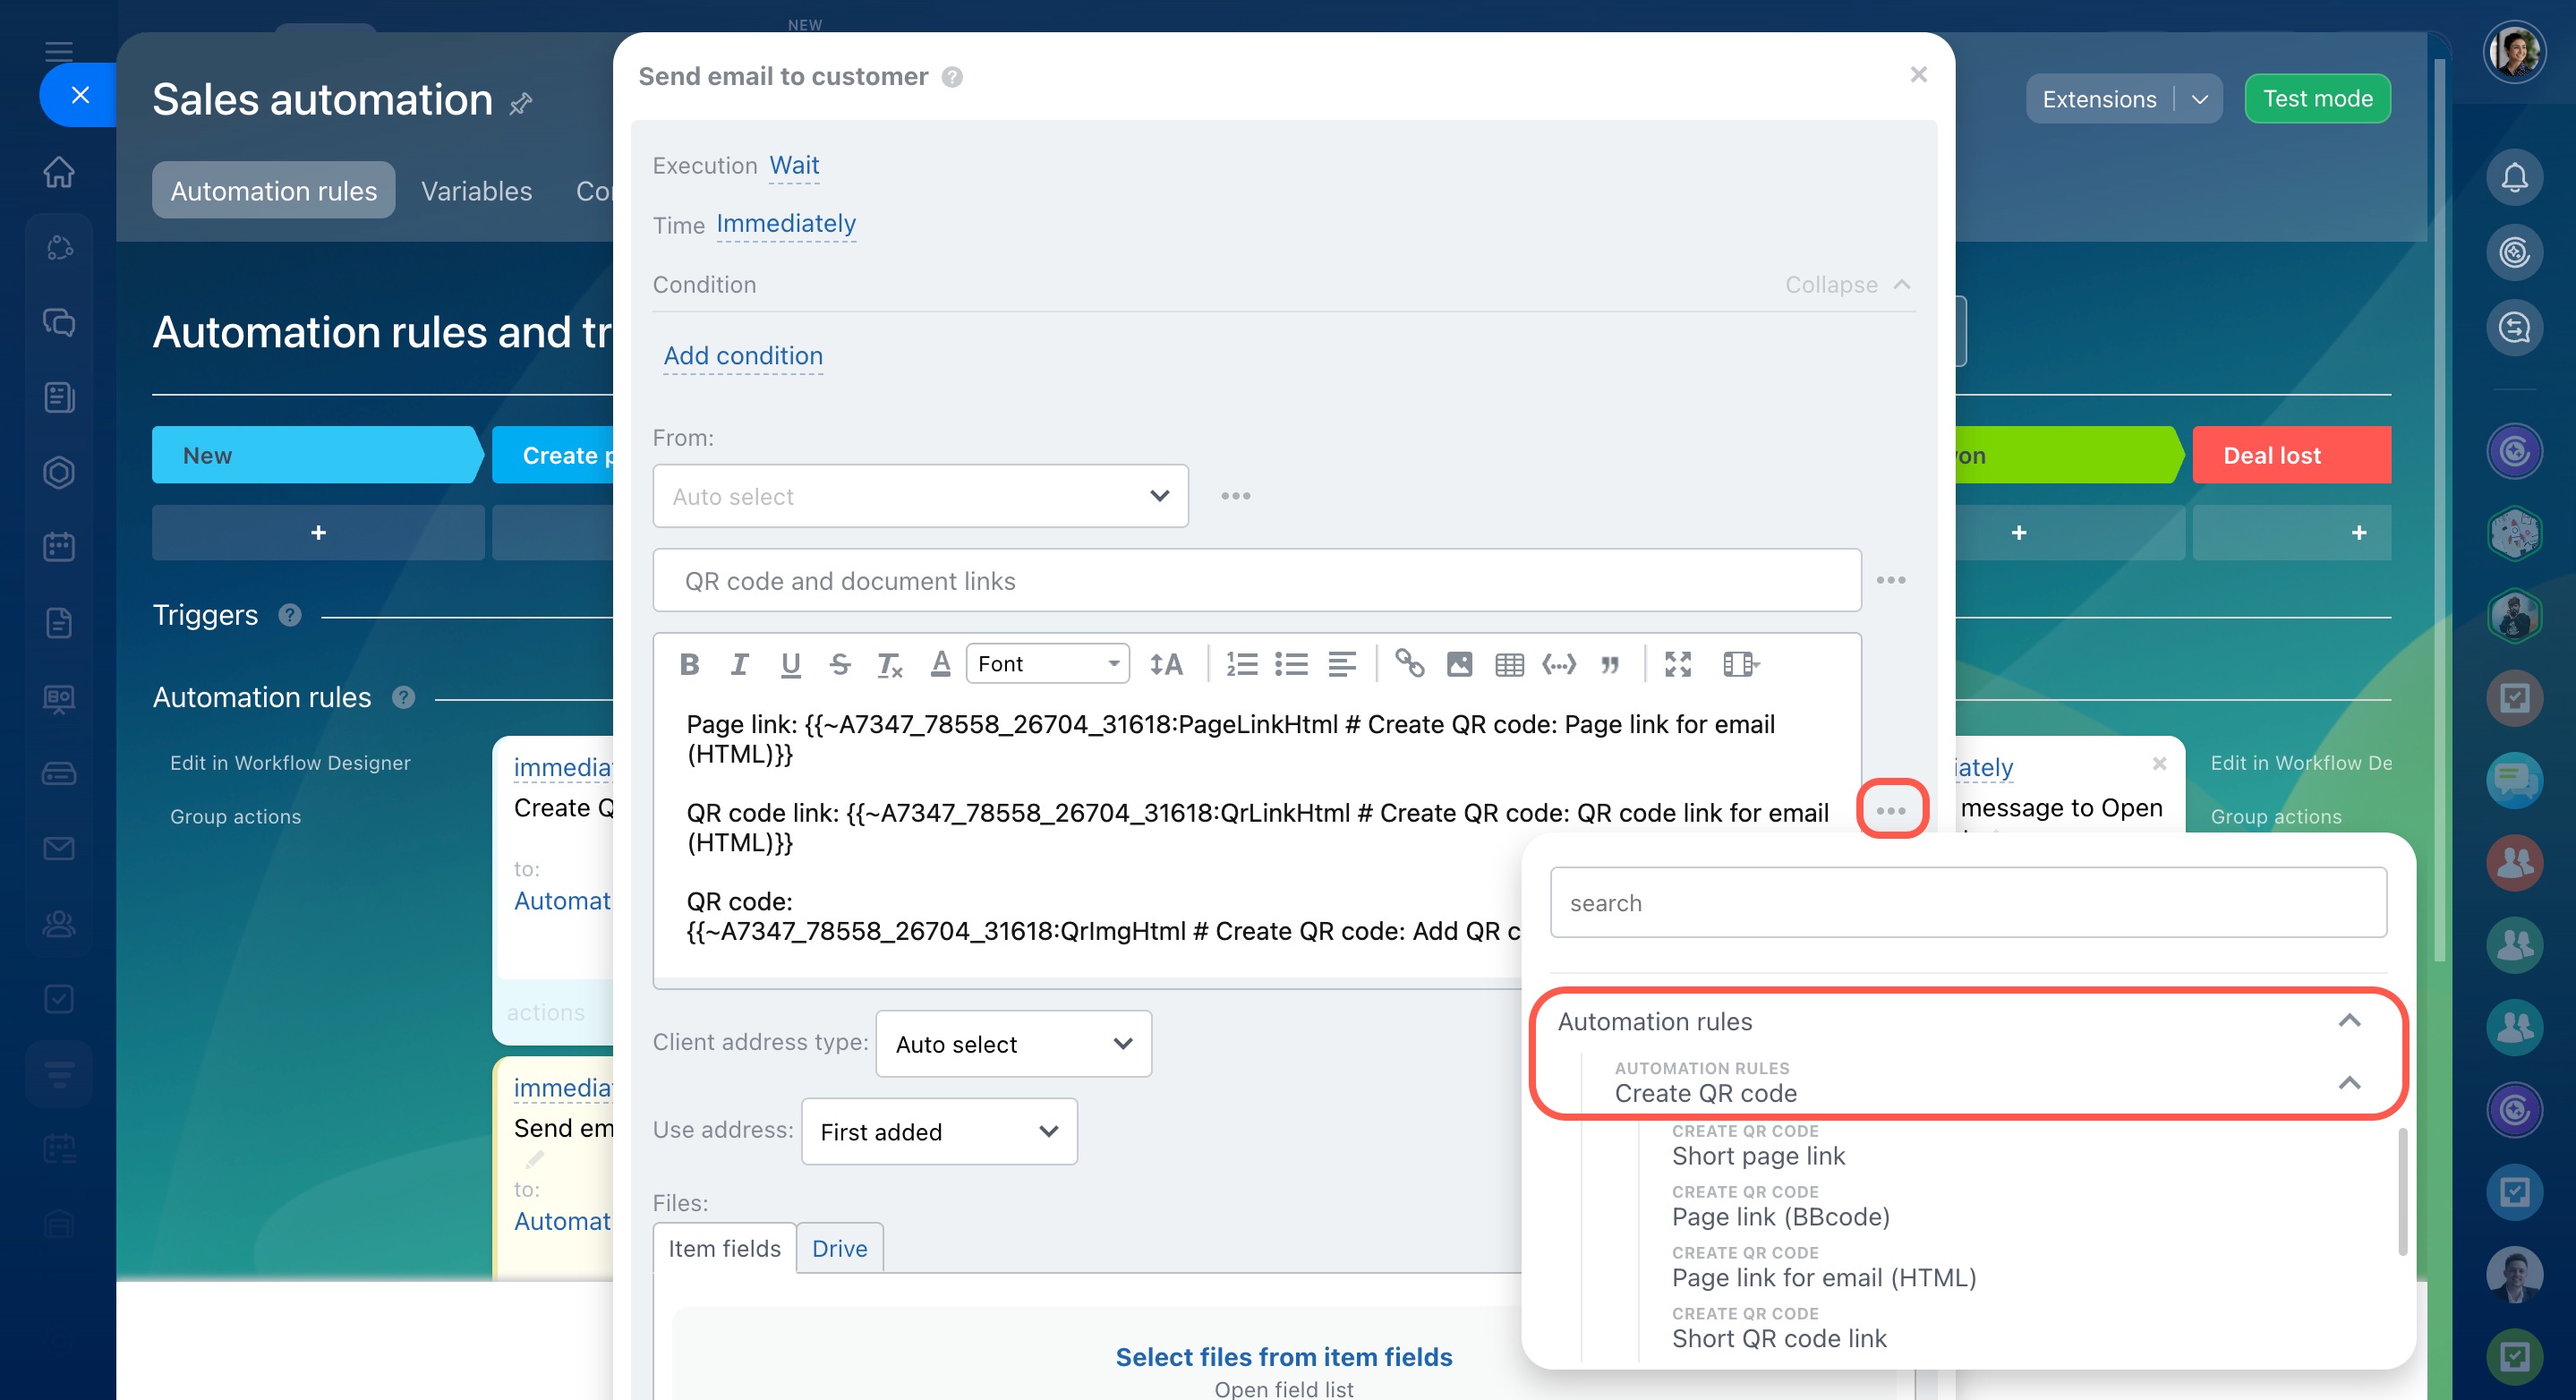Screen dimensions: 2576x1400
Task: Open text color picker in editor toolbar
Action: click(940, 664)
